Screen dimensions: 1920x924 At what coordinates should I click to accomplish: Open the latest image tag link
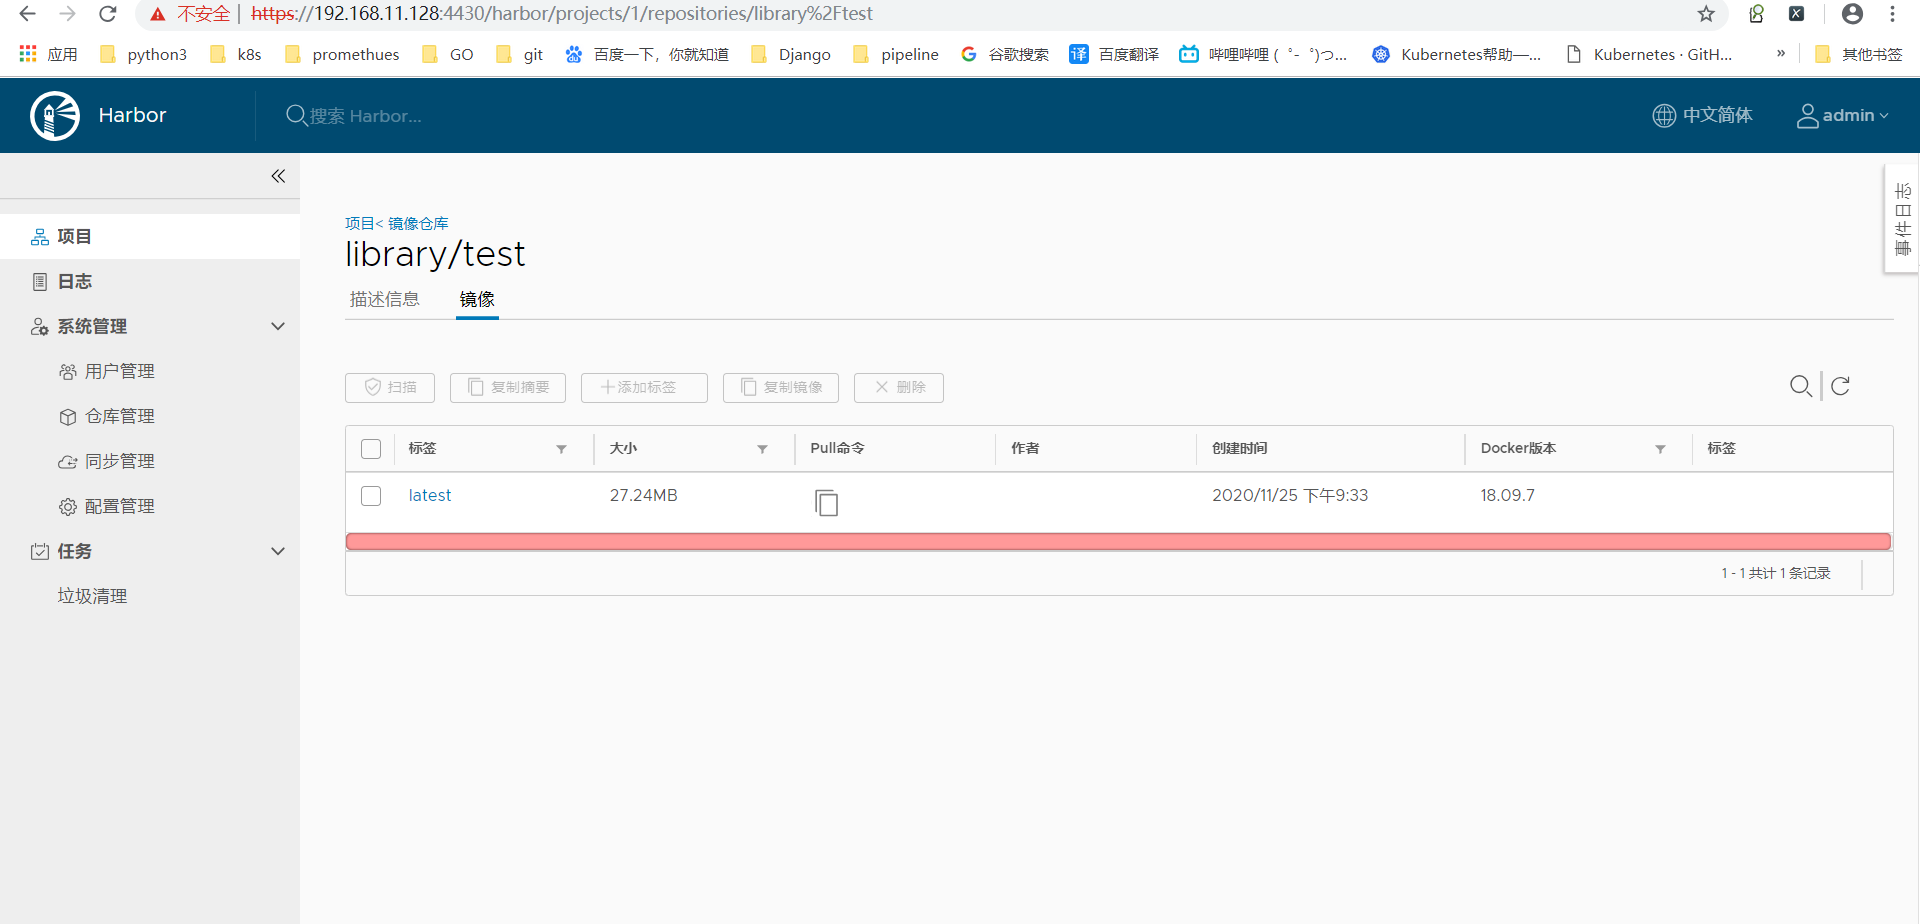point(429,495)
